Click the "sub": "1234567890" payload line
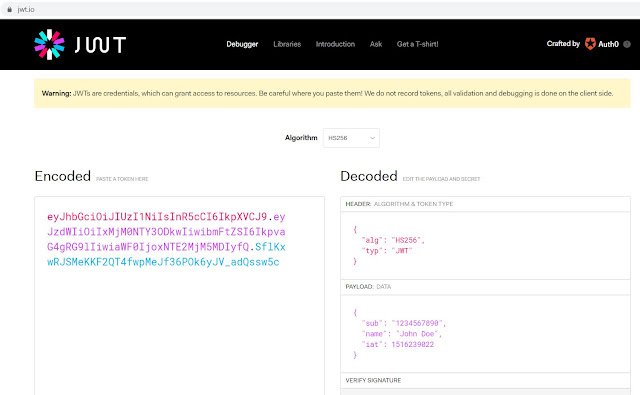 tap(404, 323)
